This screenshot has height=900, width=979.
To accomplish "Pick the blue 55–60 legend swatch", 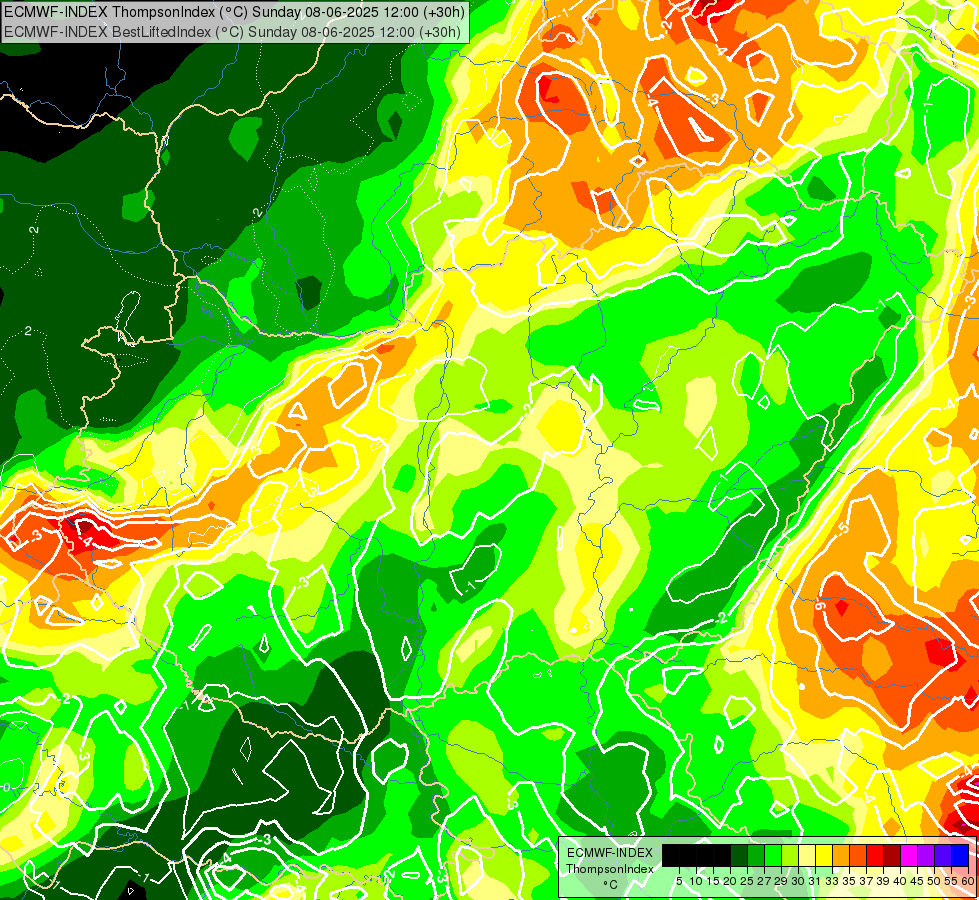I will (x=960, y=855).
